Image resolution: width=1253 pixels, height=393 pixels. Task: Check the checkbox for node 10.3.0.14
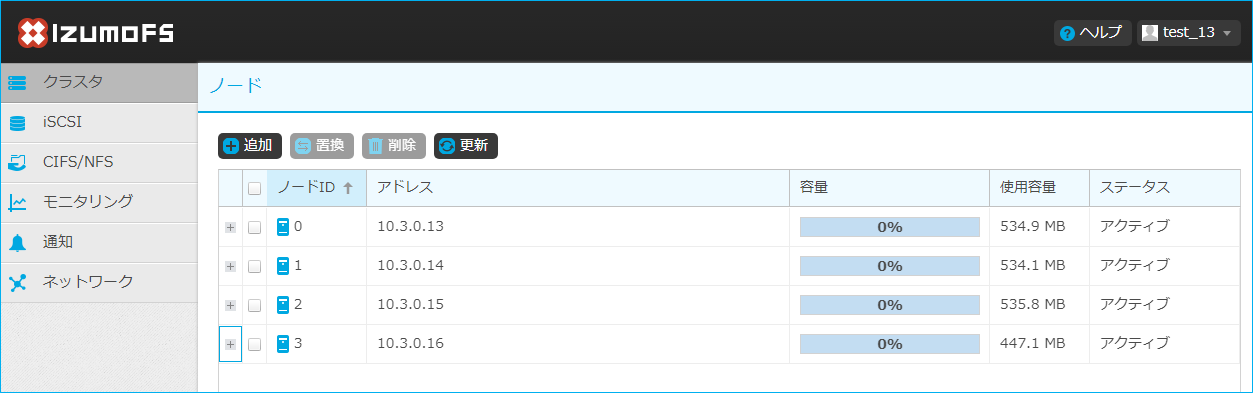(x=254, y=266)
